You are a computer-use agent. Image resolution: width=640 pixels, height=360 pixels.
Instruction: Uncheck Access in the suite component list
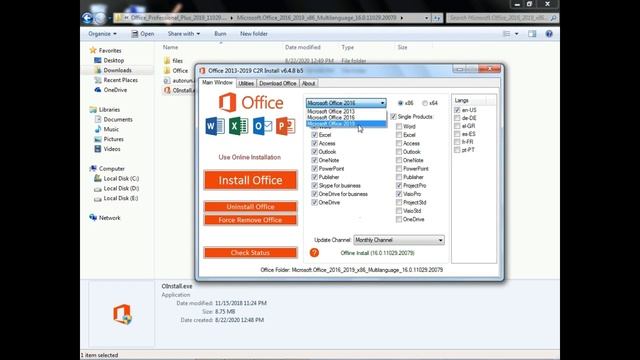point(314,143)
